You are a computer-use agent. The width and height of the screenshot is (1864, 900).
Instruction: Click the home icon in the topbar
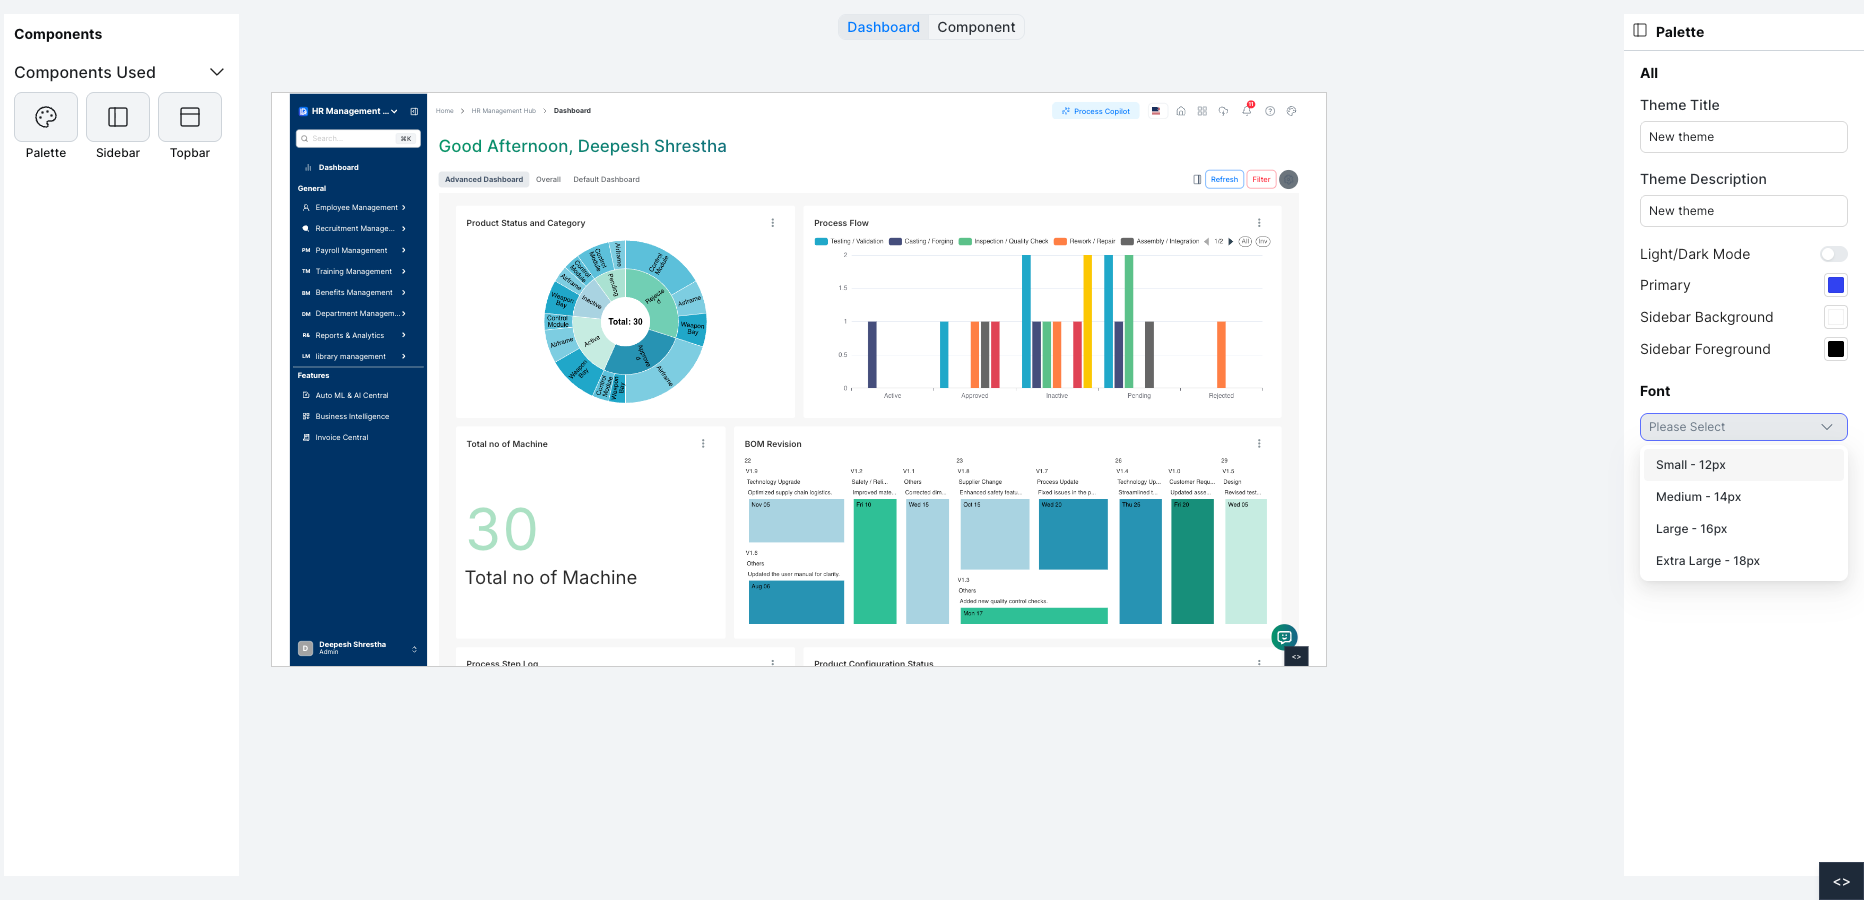pos(1180,112)
